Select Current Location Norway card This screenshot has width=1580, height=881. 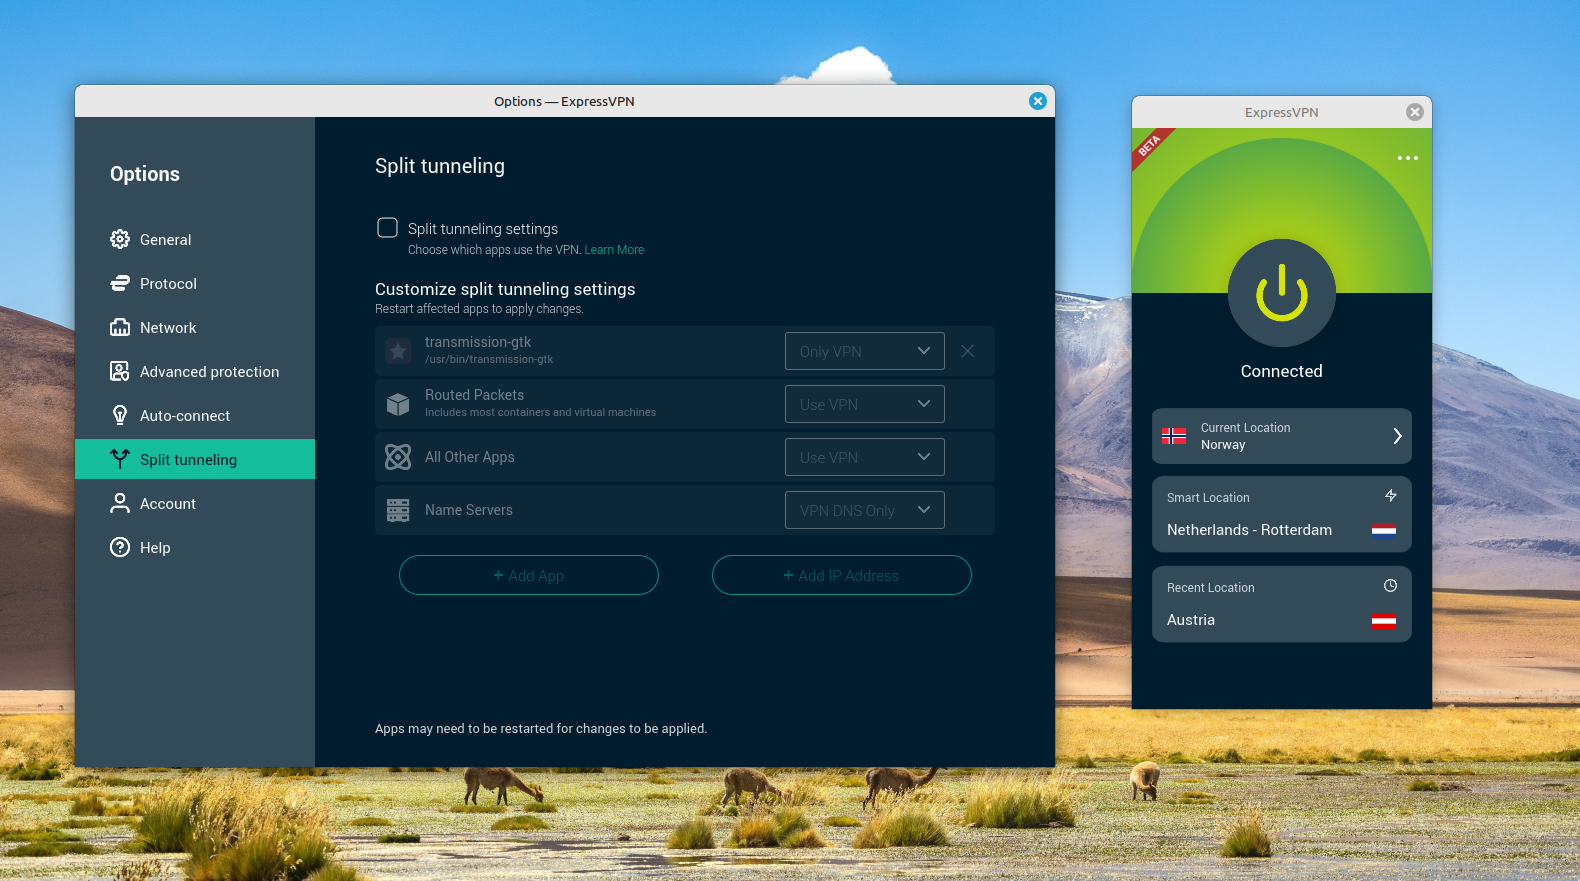pos(1282,436)
